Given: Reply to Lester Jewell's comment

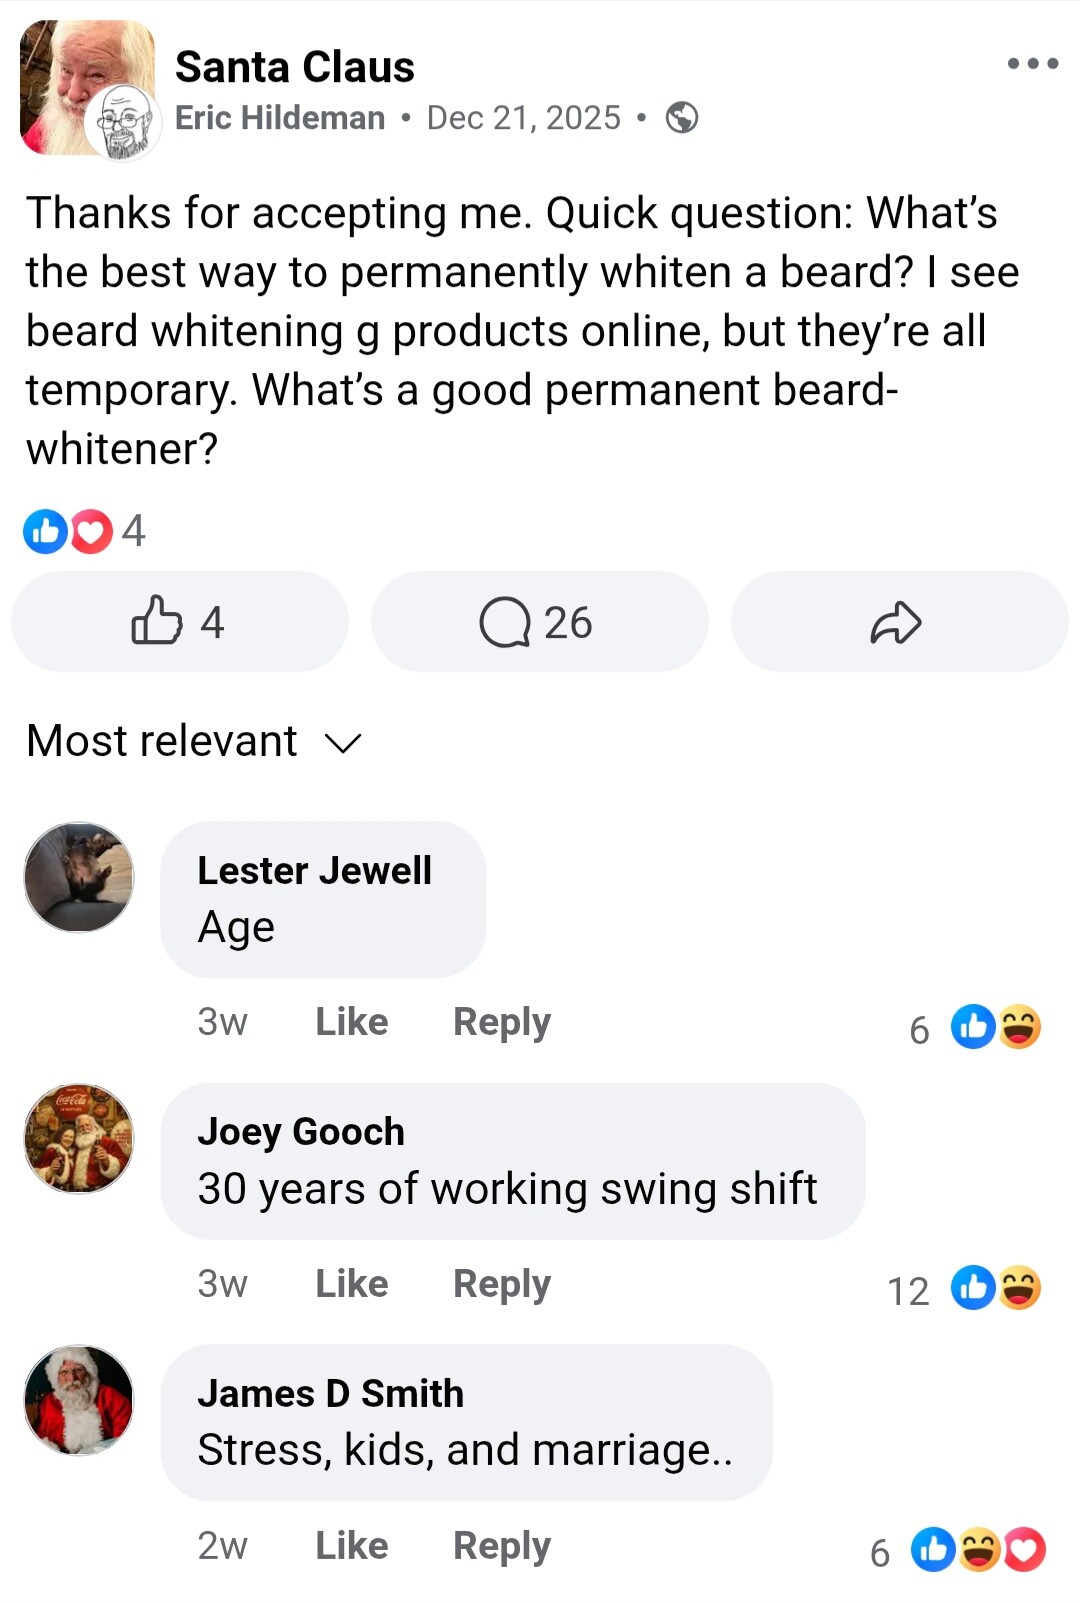Looking at the screenshot, I should click(x=501, y=1022).
